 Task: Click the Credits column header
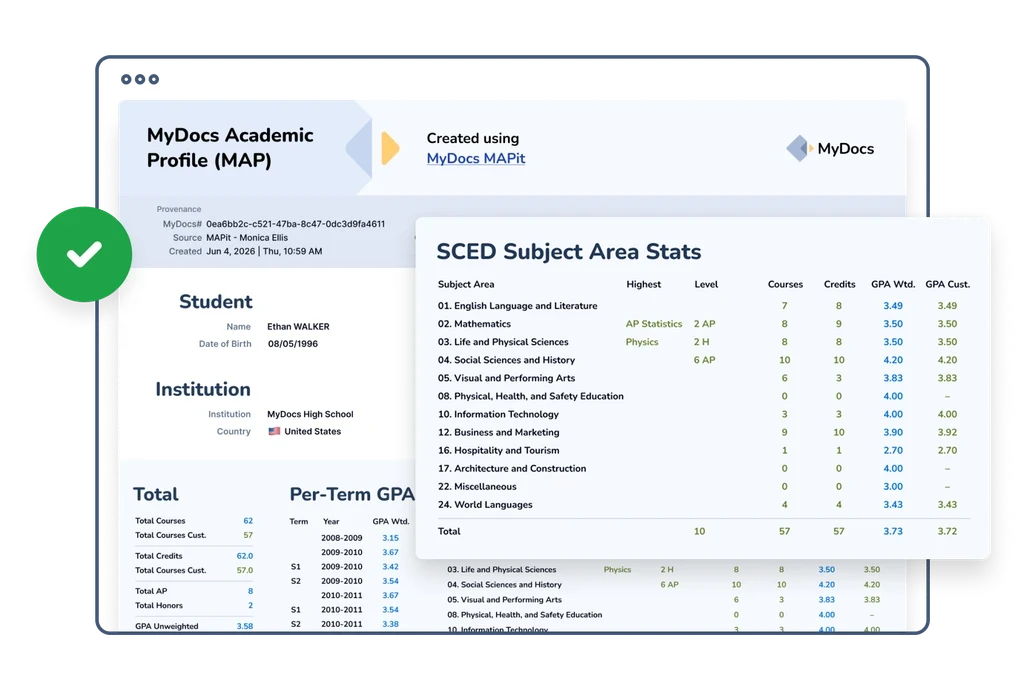839,284
